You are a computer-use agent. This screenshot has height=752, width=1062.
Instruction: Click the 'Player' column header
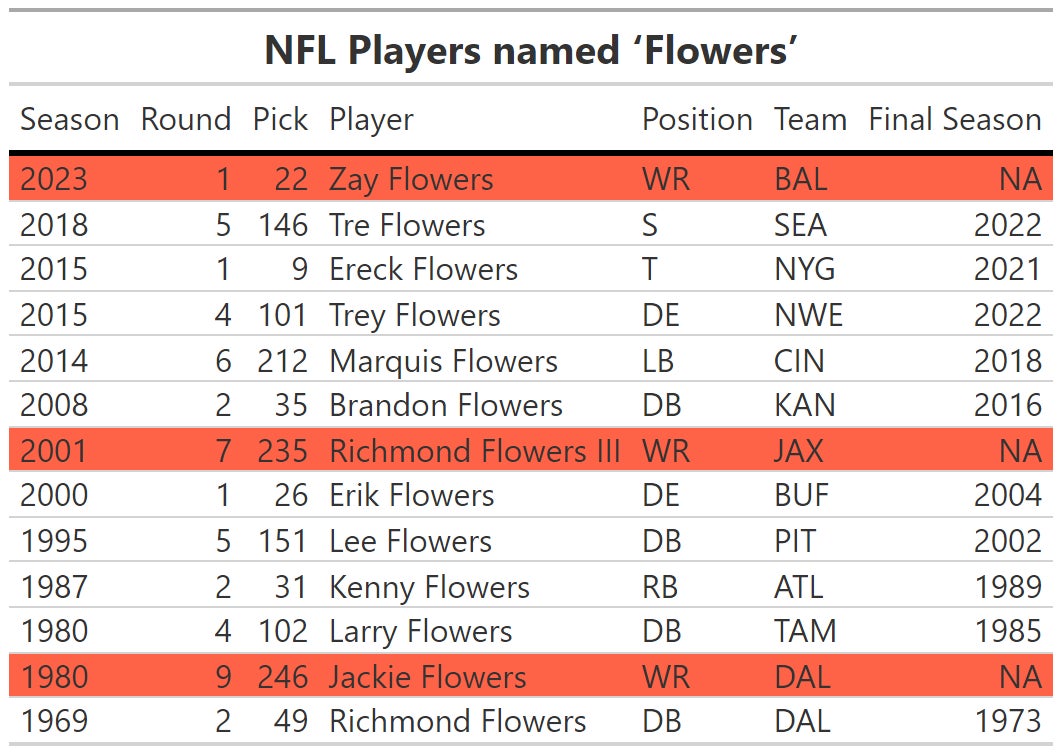click(371, 120)
